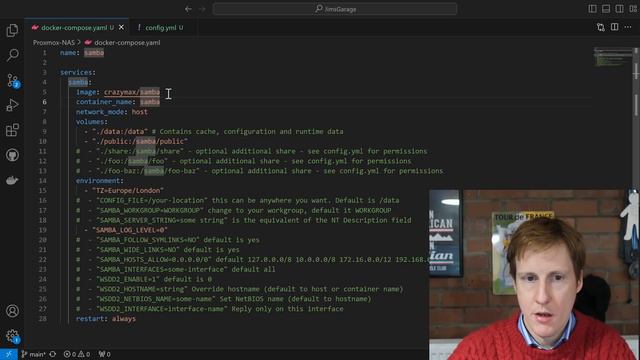Click line number 28 in the gutter
The height and width of the screenshot is (360, 640).
43,319
